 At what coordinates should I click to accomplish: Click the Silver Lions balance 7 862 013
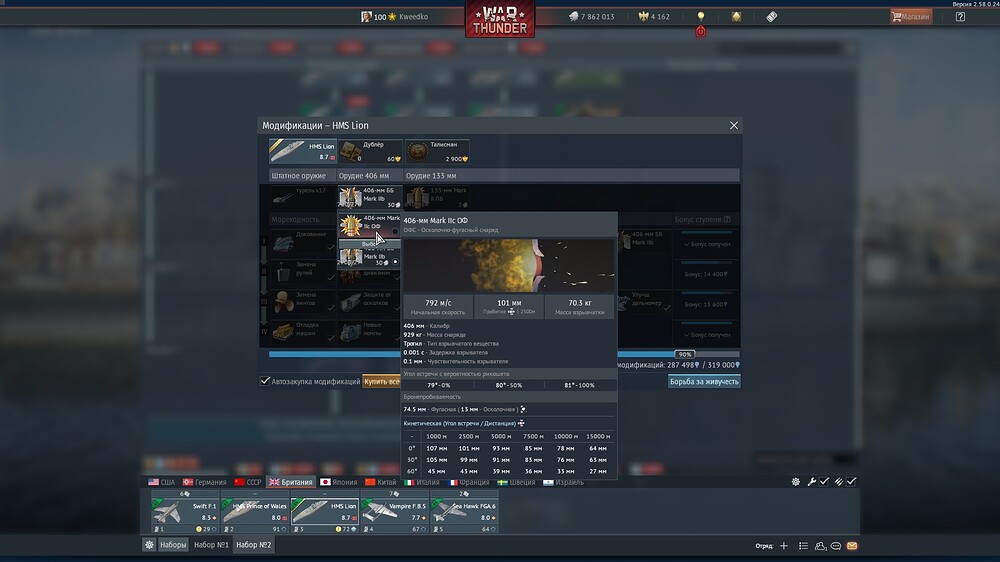pyautogui.click(x=591, y=17)
